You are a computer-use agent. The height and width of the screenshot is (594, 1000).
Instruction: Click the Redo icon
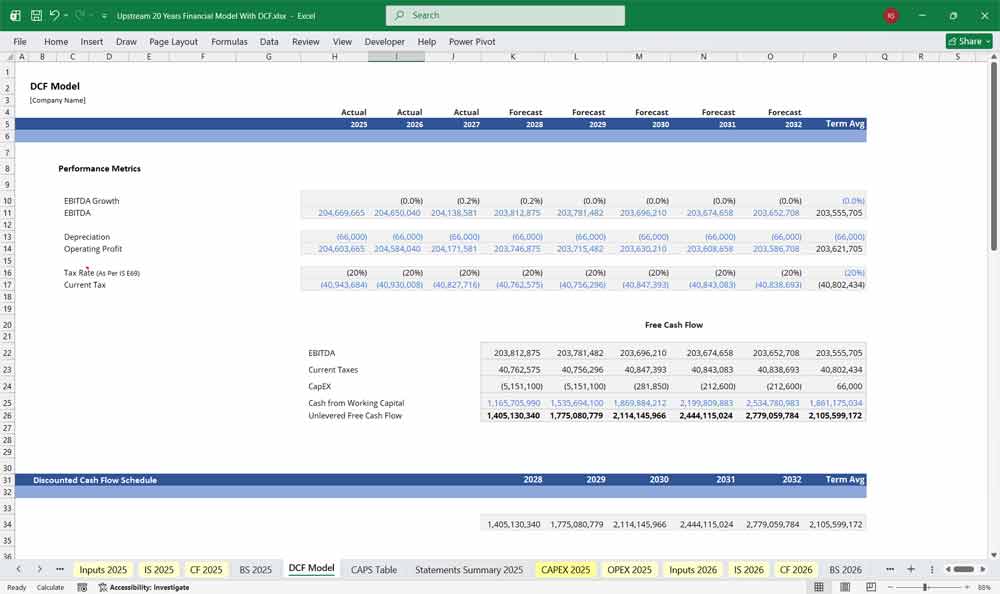pyautogui.click(x=81, y=14)
